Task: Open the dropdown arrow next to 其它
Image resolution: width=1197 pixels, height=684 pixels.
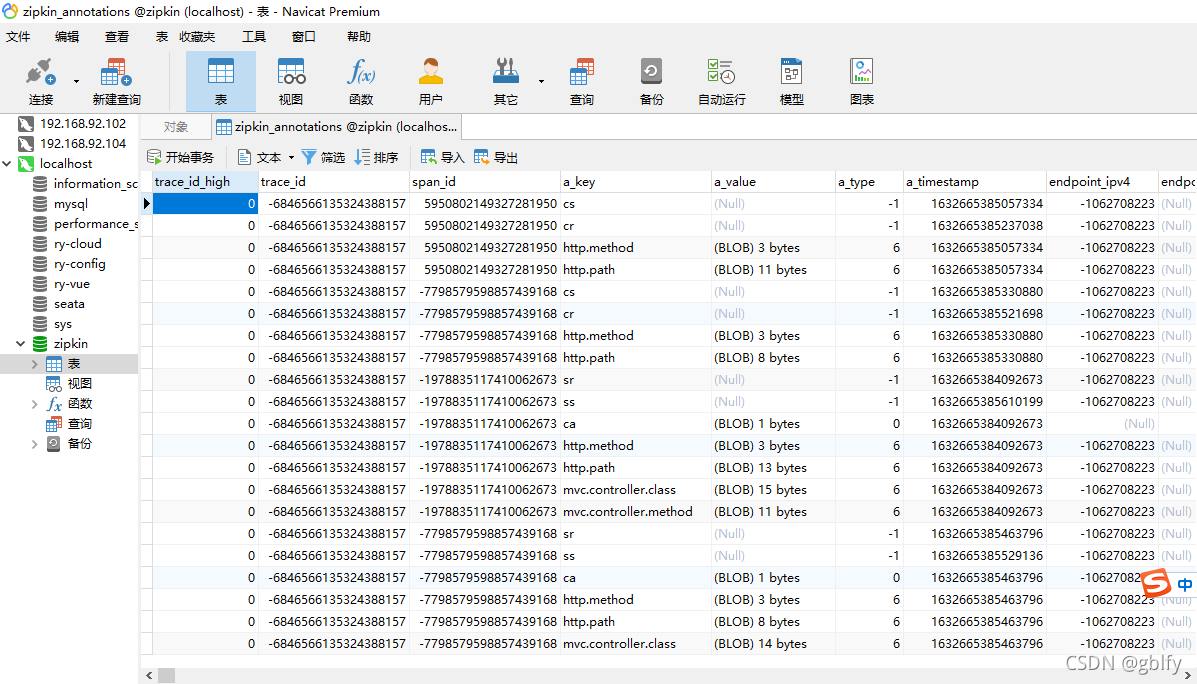Action: coord(541,81)
